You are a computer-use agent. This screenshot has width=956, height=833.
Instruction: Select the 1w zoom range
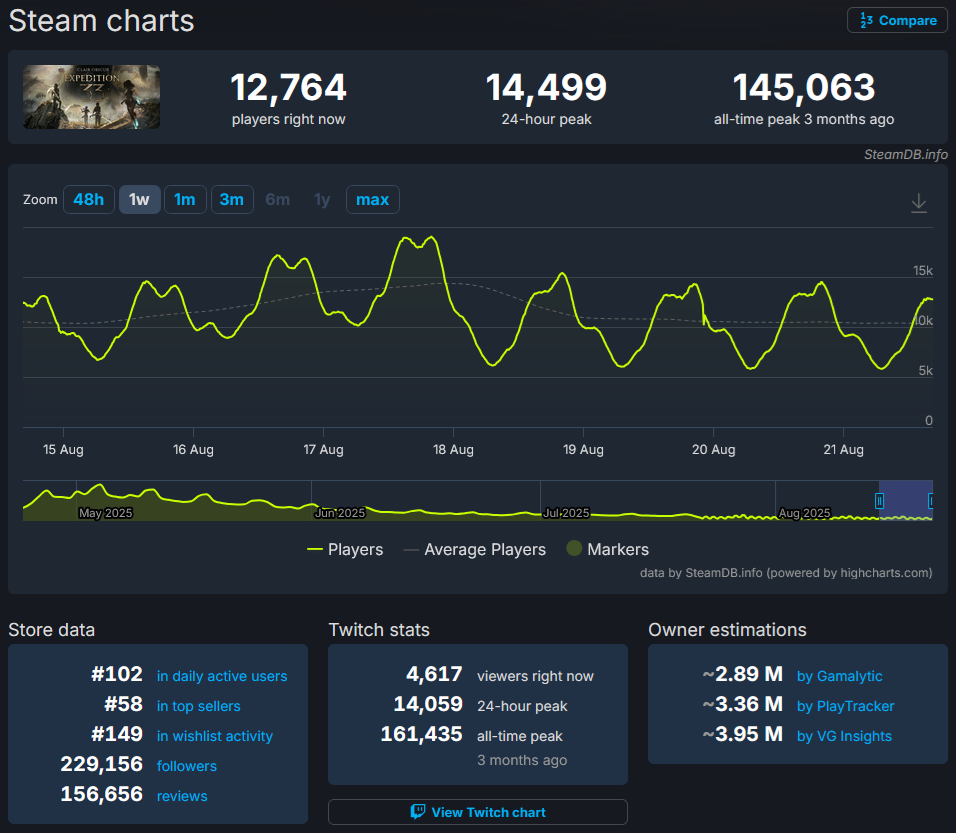click(139, 199)
